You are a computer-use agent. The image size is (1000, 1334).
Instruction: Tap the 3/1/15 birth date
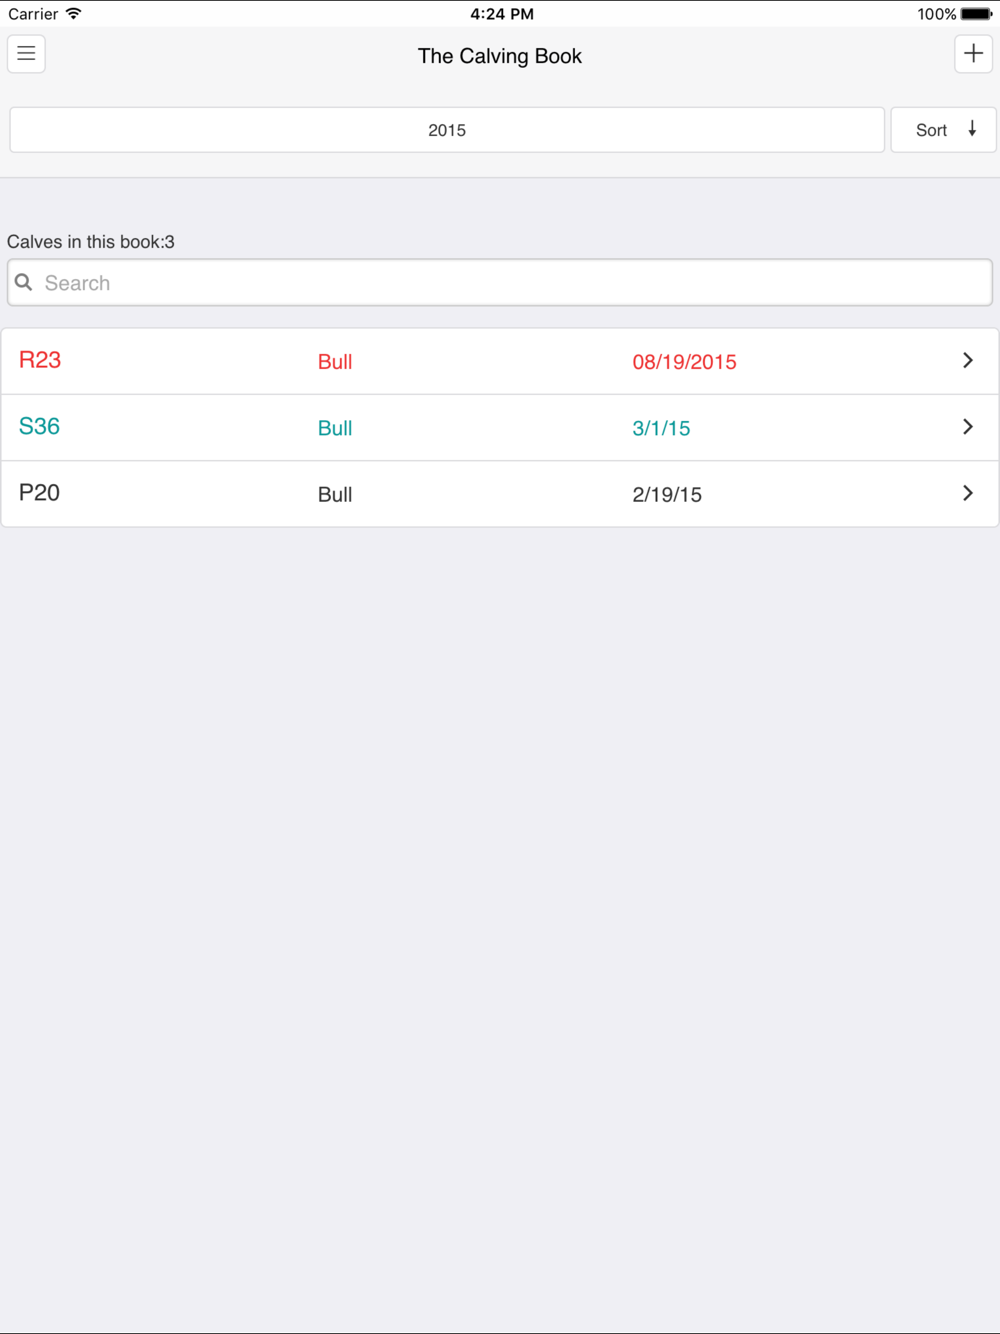point(662,428)
